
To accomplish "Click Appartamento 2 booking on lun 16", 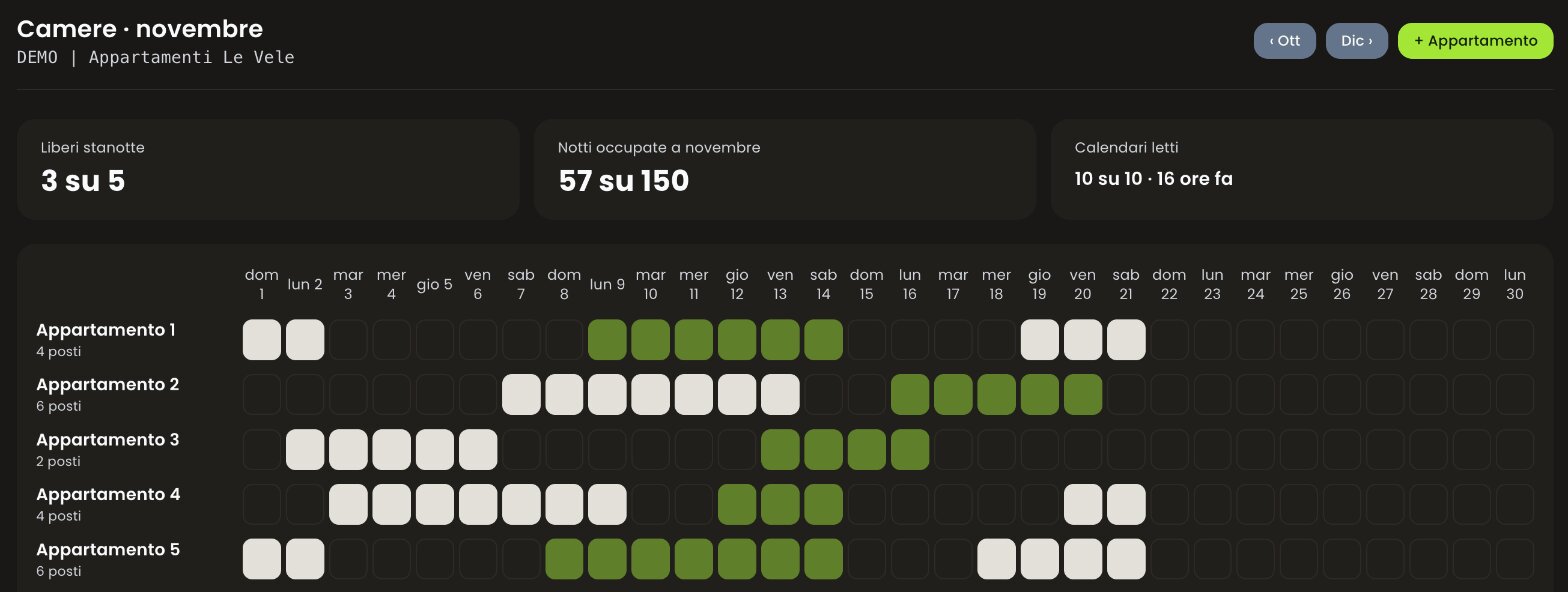I will pos(910,394).
